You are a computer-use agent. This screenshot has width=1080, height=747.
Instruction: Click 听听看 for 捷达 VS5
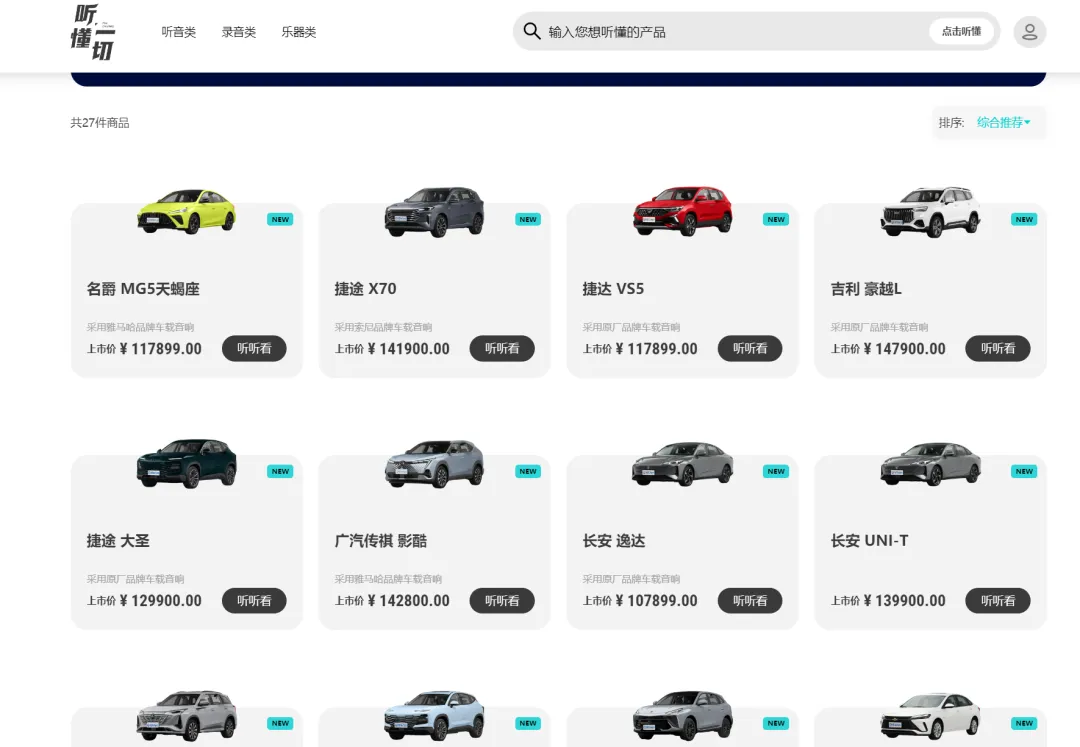(750, 348)
